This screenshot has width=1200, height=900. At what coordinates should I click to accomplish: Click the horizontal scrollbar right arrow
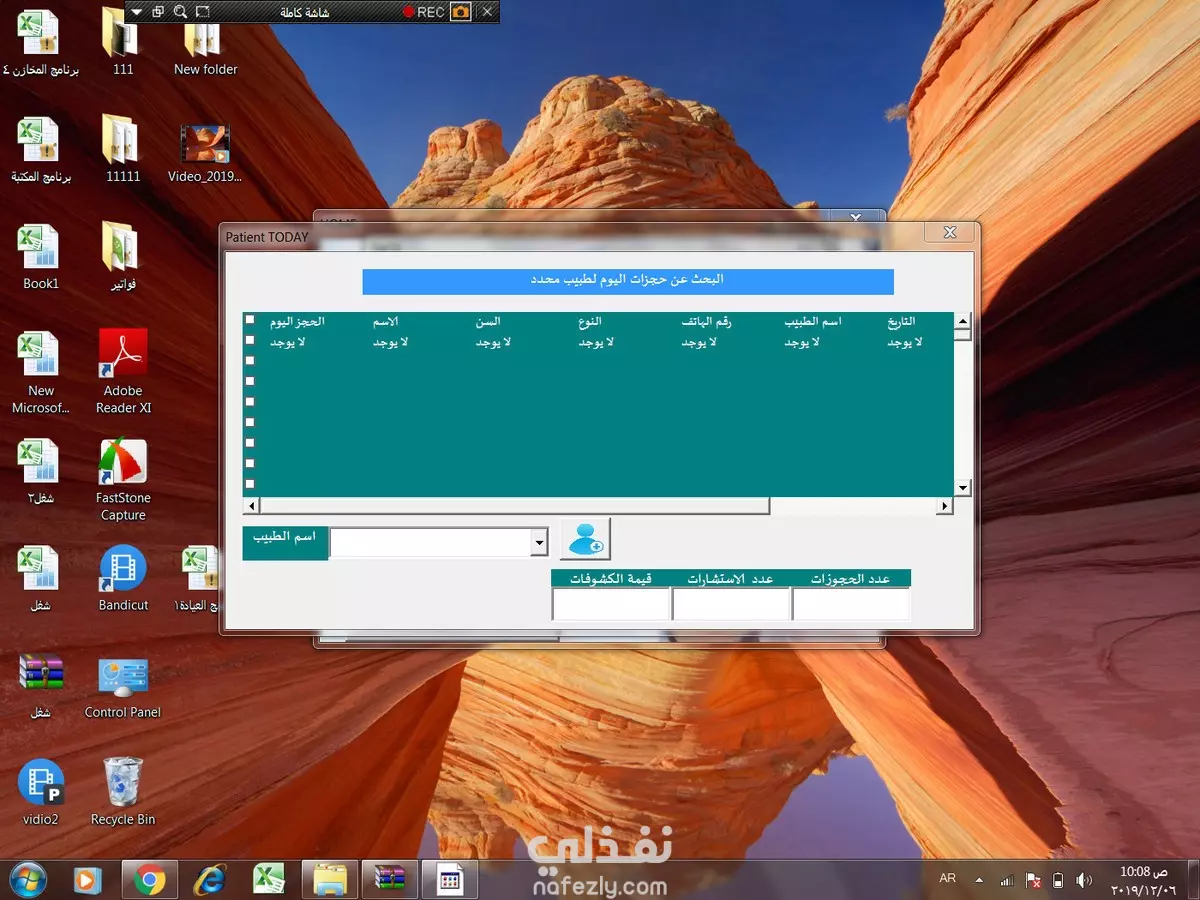(x=944, y=506)
